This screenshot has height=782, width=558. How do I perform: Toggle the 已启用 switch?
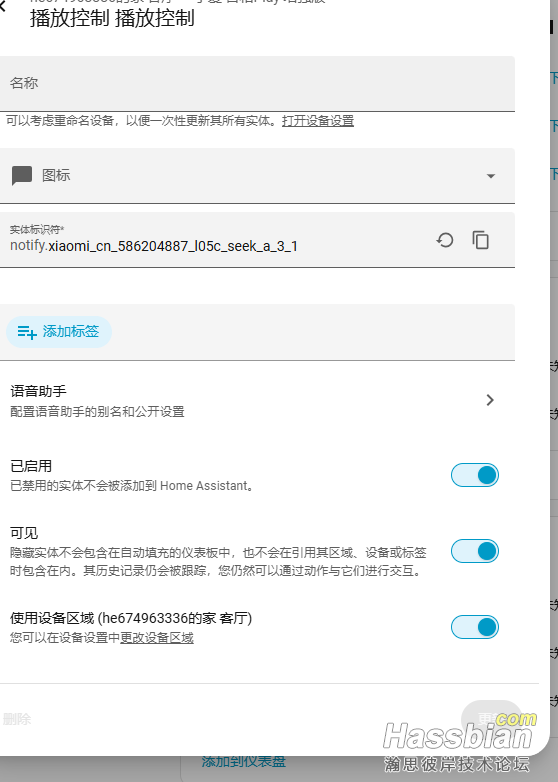tap(475, 475)
